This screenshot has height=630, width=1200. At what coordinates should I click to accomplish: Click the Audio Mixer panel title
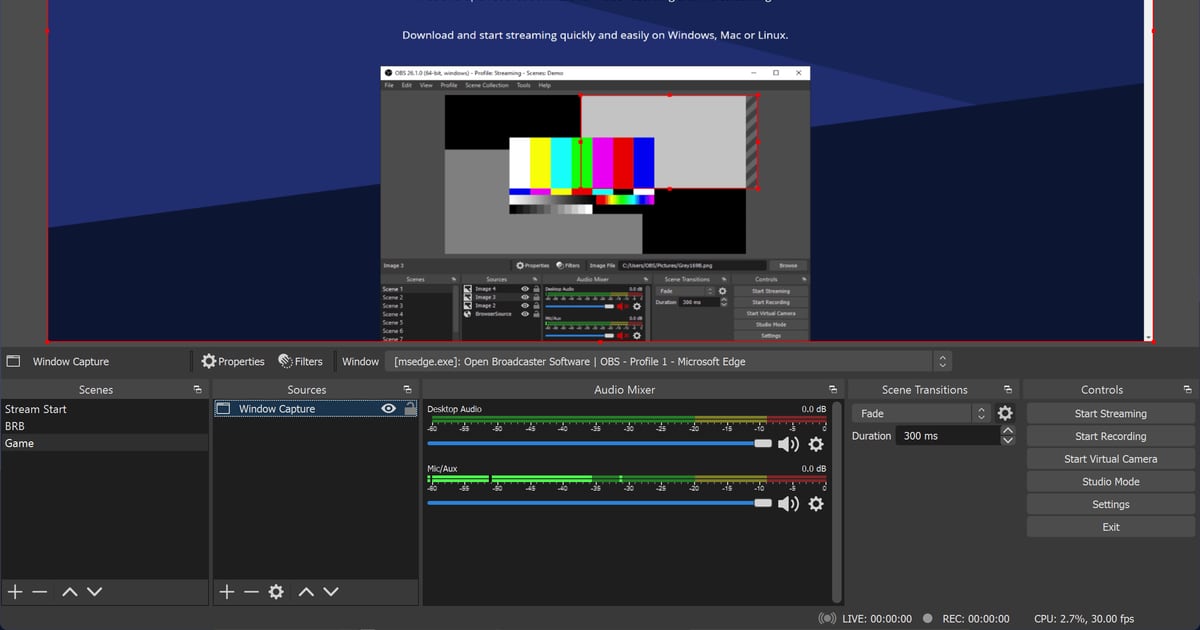[625, 389]
